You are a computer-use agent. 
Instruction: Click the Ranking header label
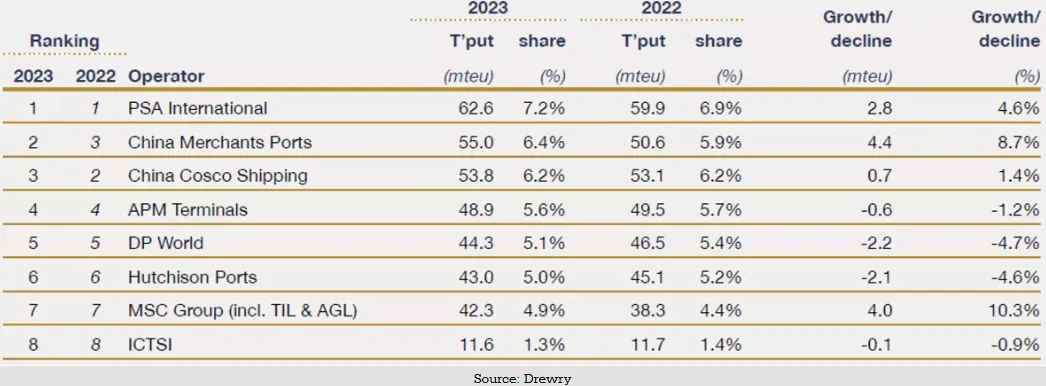click(x=64, y=41)
